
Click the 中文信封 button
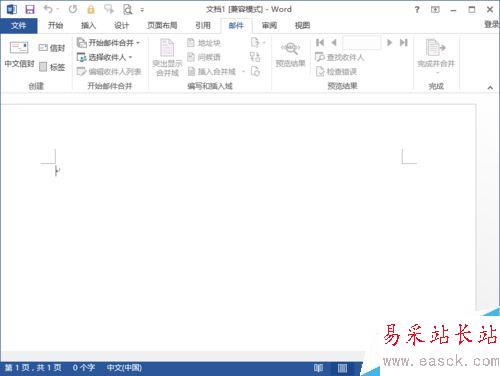(x=19, y=55)
